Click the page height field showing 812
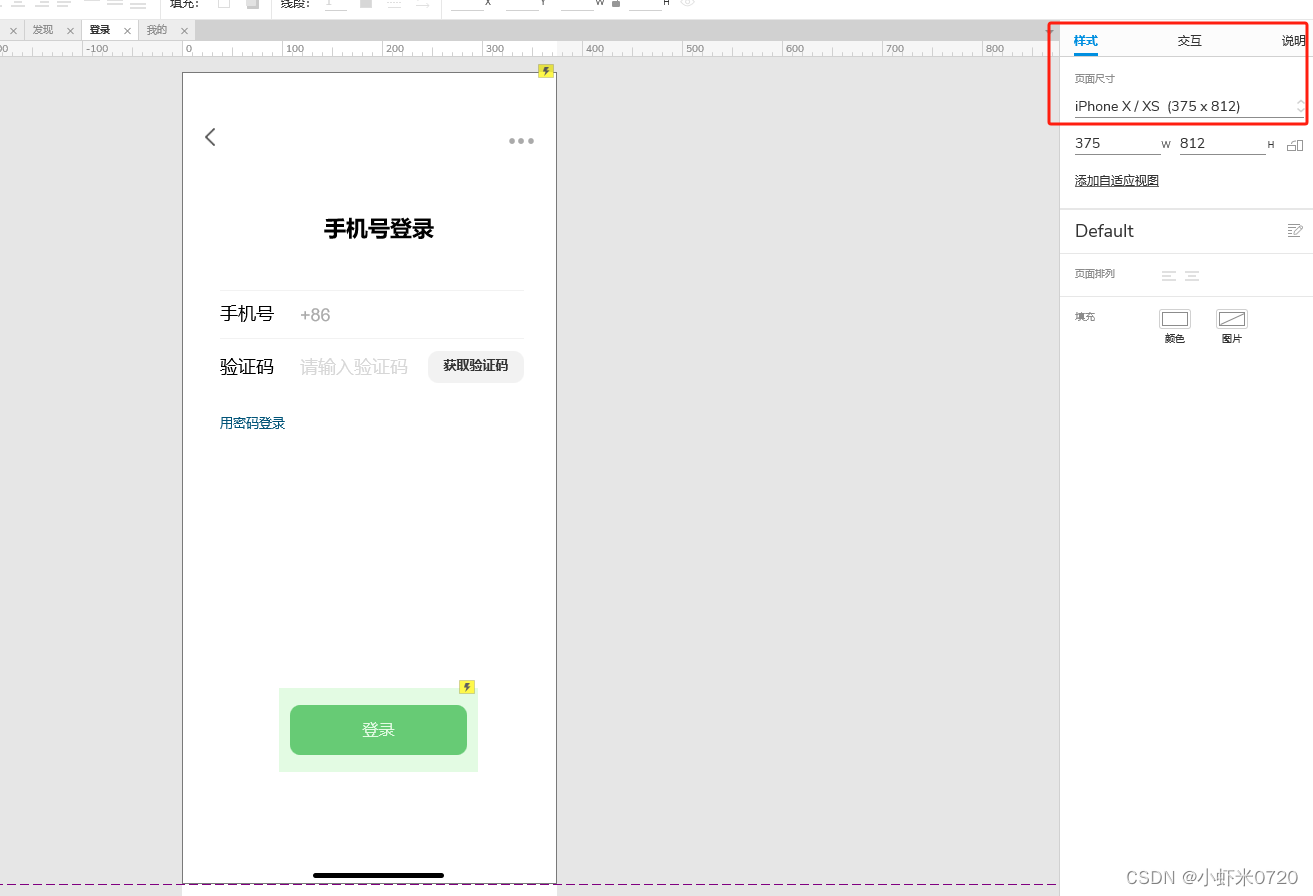This screenshot has width=1313, height=896. pyautogui.click(x=1222, y=143)
